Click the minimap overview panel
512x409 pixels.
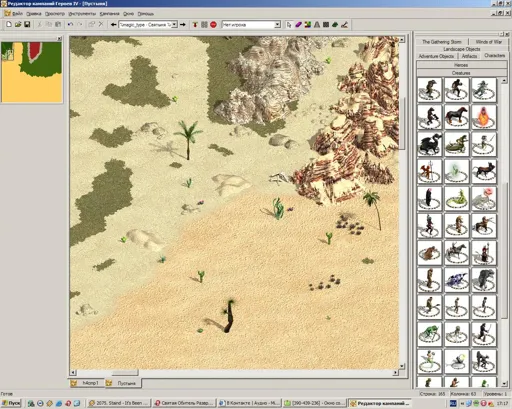(32, 72)
